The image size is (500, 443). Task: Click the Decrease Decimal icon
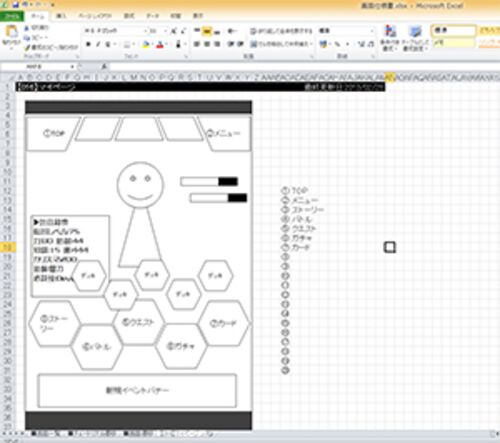(371, 44)
